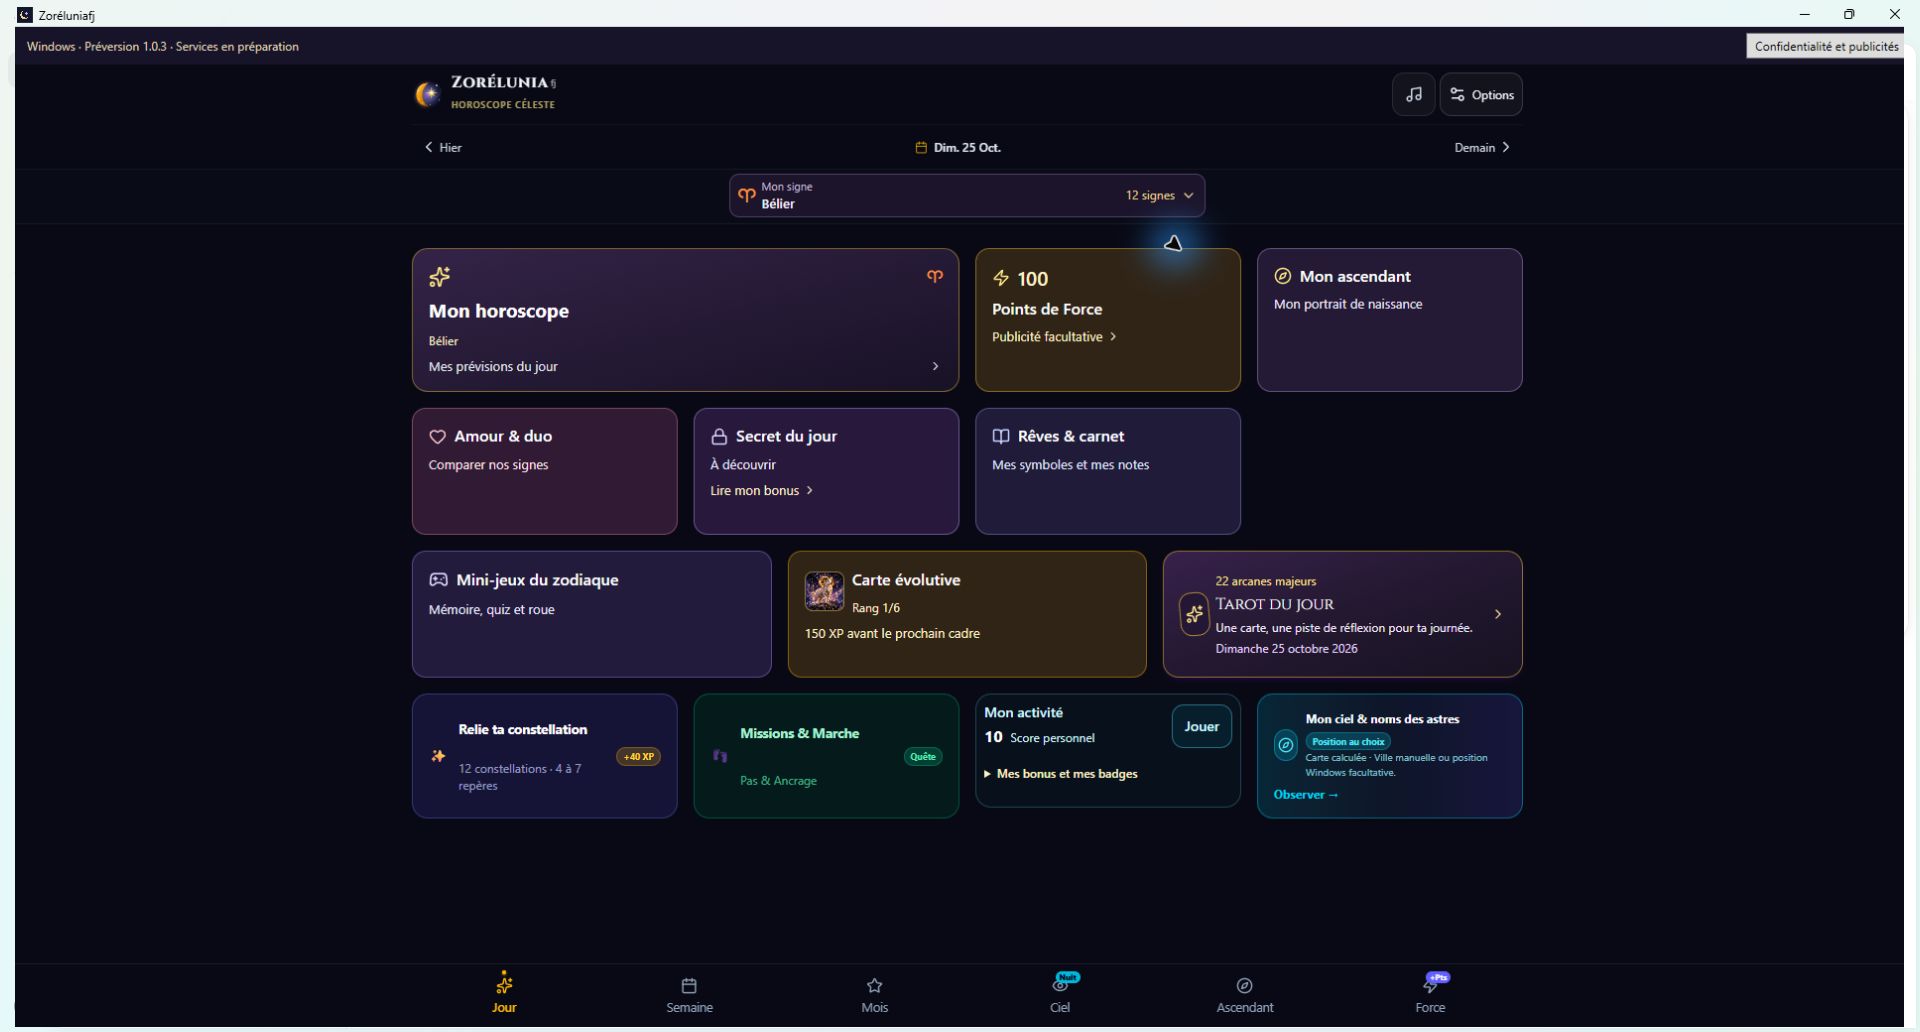This screenshot has width=1920, height=1032.
Task: Open the Force tab
Action: click(x=1430, y=994)
